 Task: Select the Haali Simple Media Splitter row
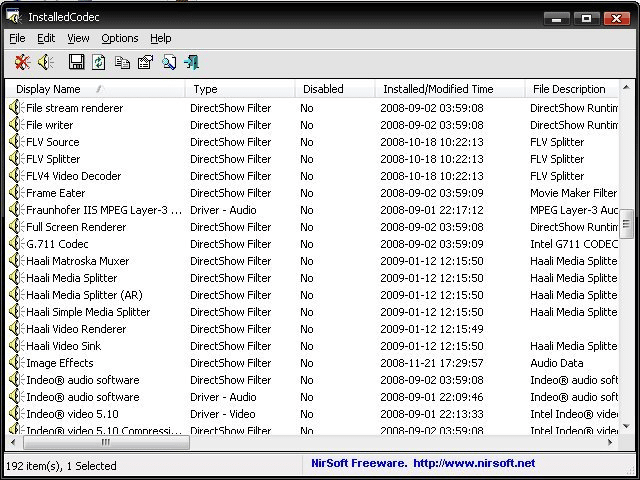point(312,312)
